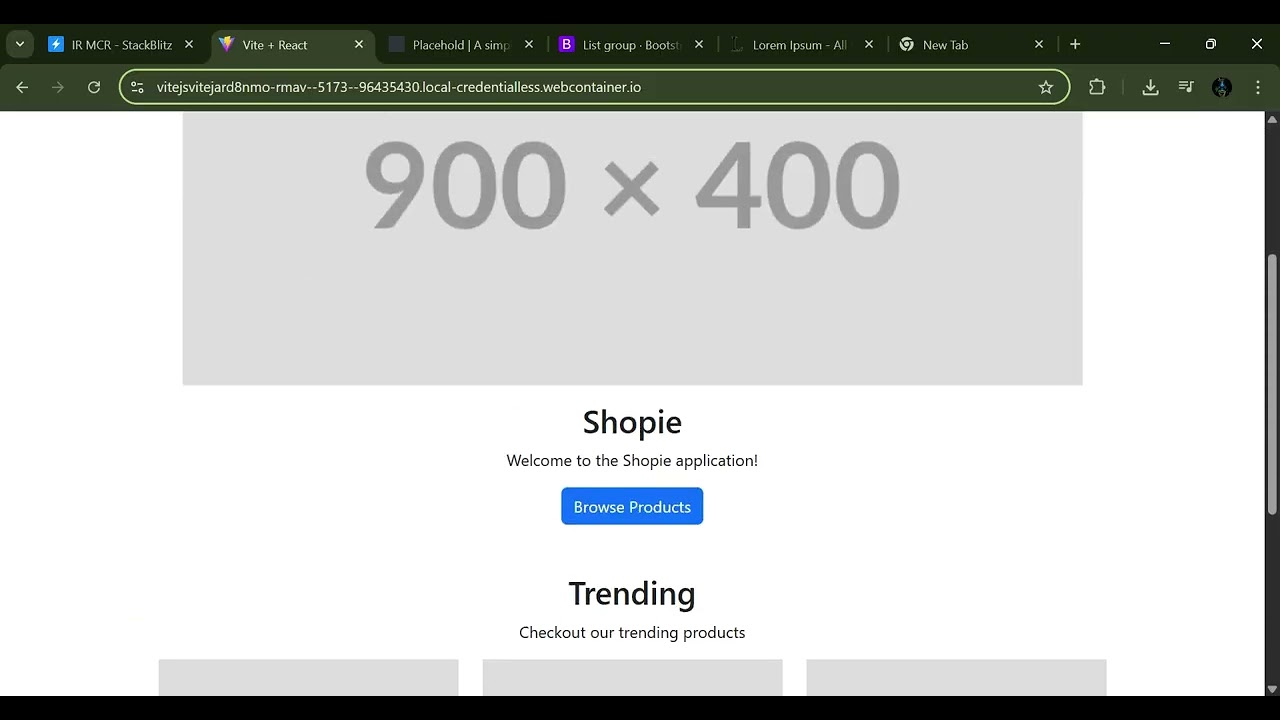Screen dimensions: 1280x720
Task: Click the scrollbar up arrow
Action: pos(1272,120)
